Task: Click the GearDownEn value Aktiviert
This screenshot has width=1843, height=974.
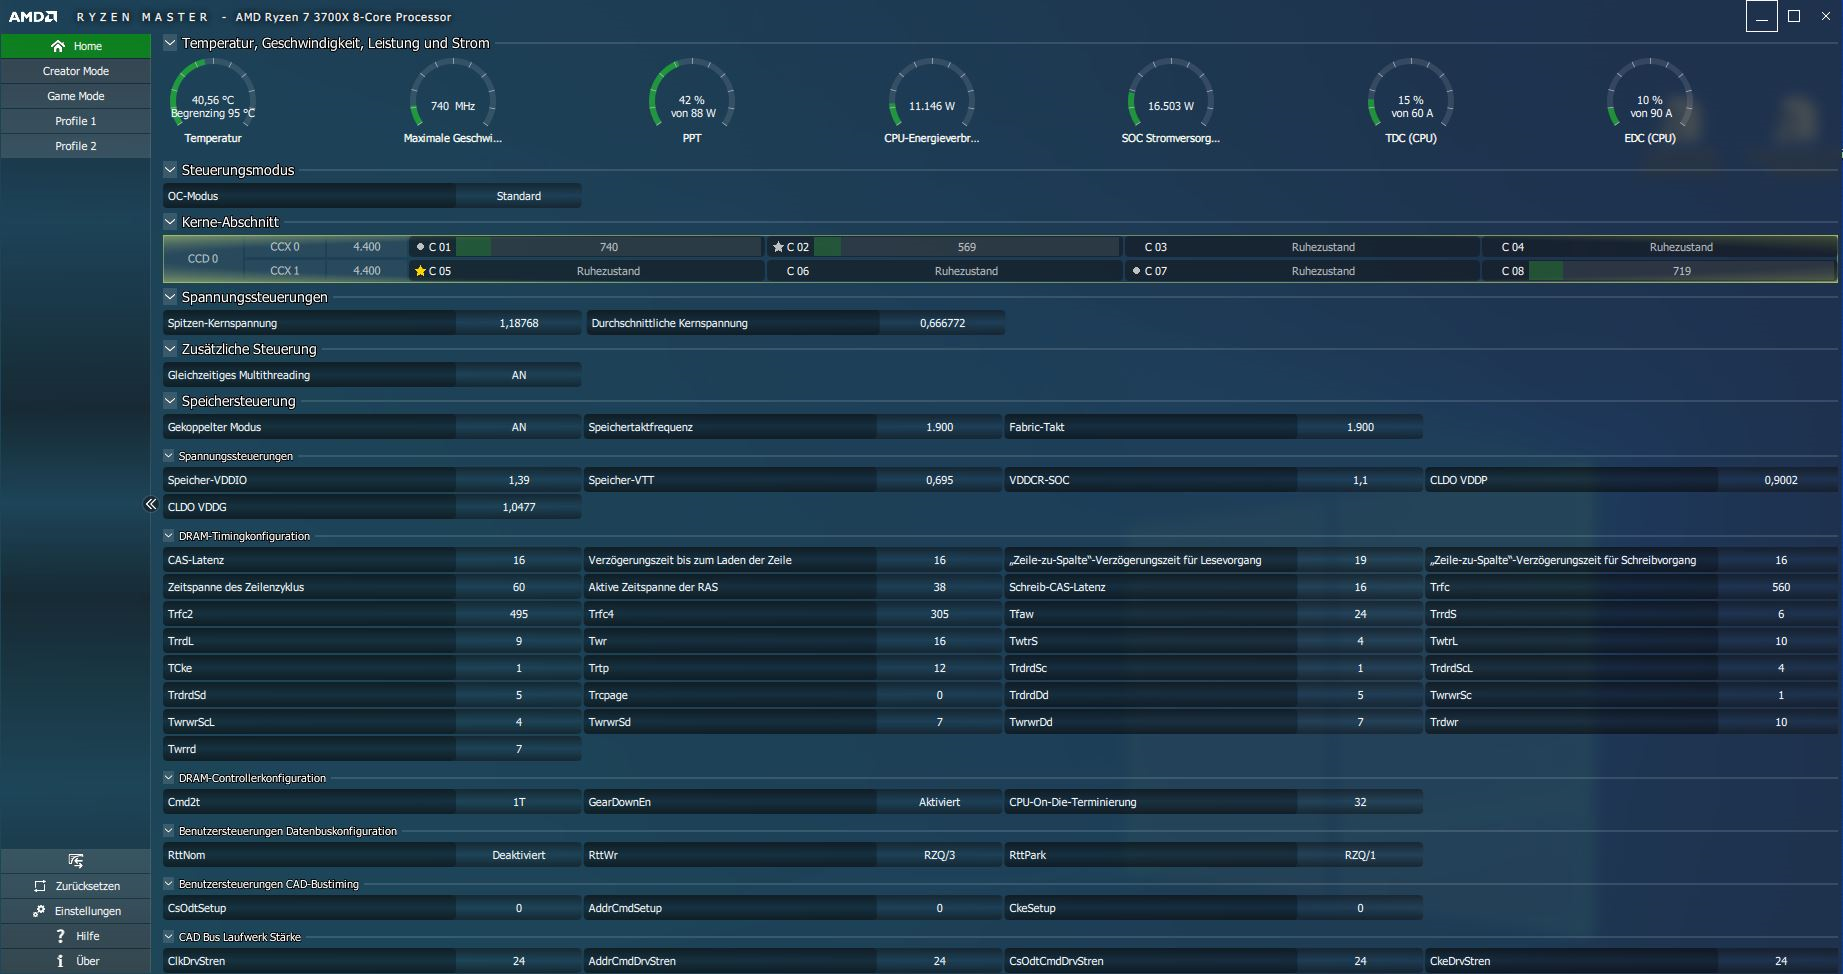Action: tap(940, 802)
